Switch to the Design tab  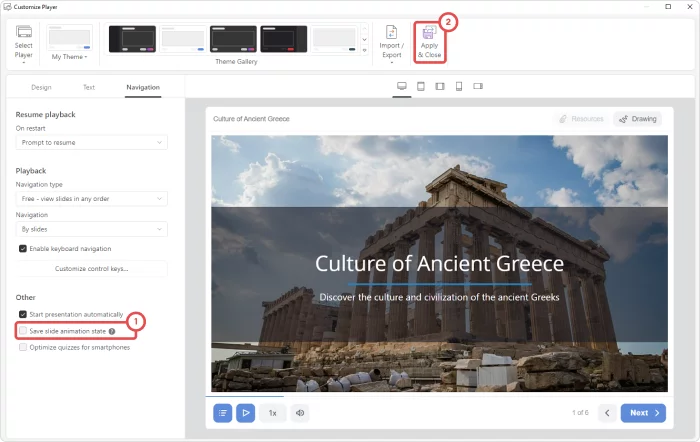41,87
